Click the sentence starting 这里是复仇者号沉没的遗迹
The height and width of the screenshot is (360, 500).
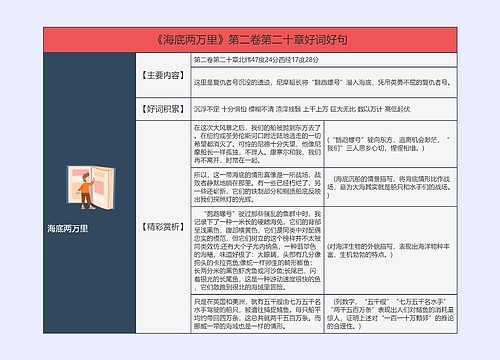coord(323,83)
